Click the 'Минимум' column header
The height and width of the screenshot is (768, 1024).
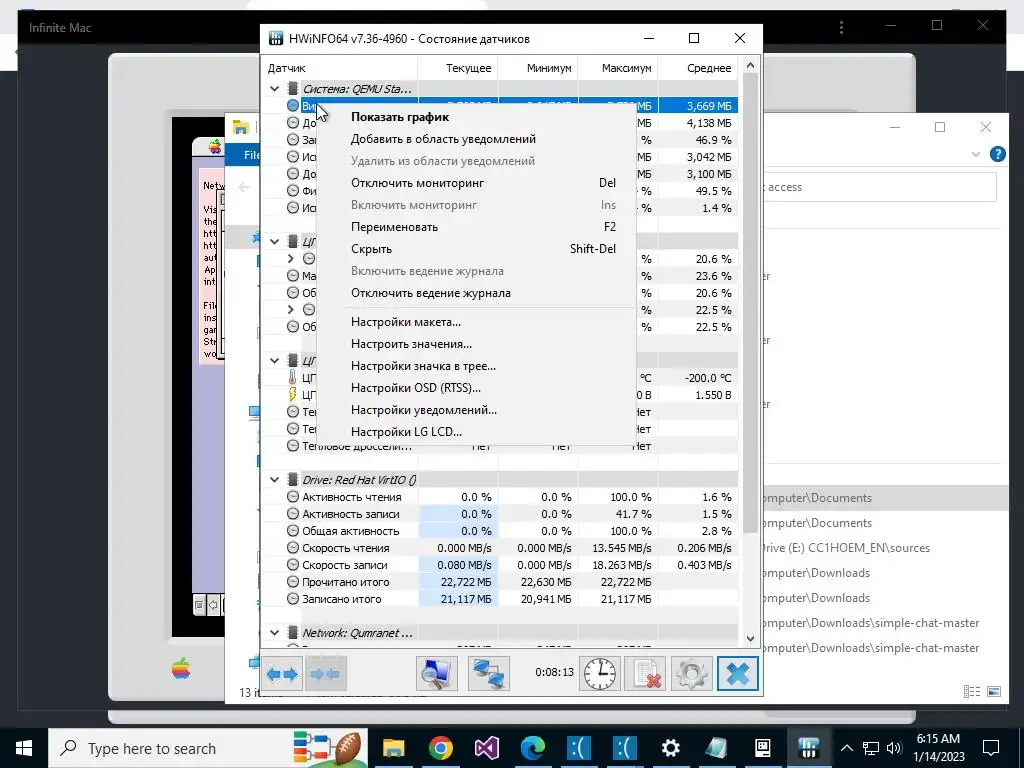pos(537,68)
